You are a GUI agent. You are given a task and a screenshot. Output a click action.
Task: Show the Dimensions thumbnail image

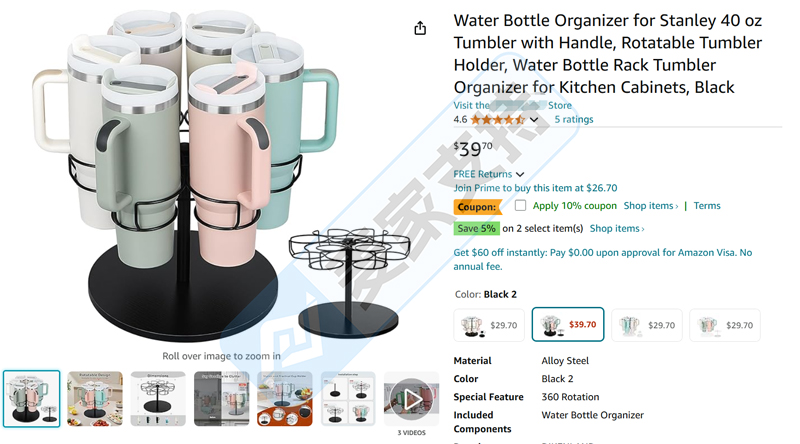158,399
